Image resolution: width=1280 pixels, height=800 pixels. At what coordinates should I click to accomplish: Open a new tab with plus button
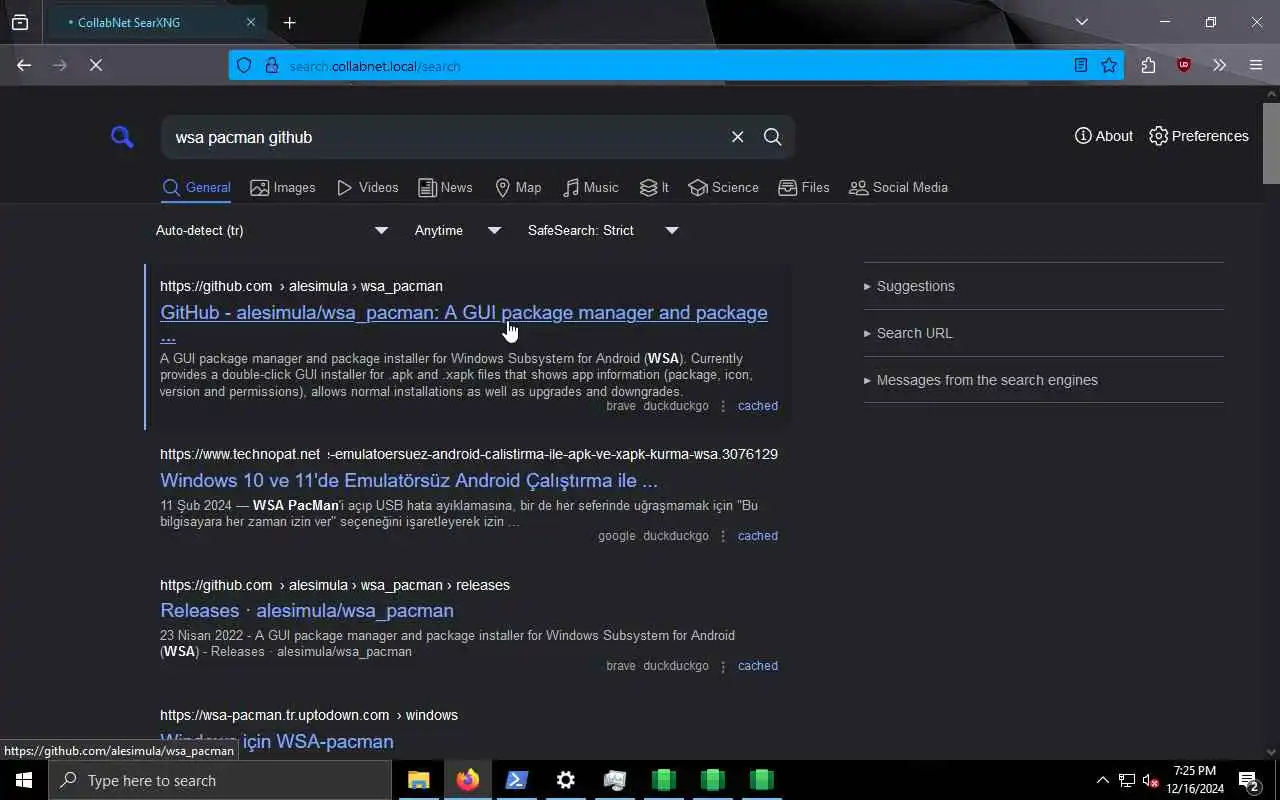tap(289, 22)
